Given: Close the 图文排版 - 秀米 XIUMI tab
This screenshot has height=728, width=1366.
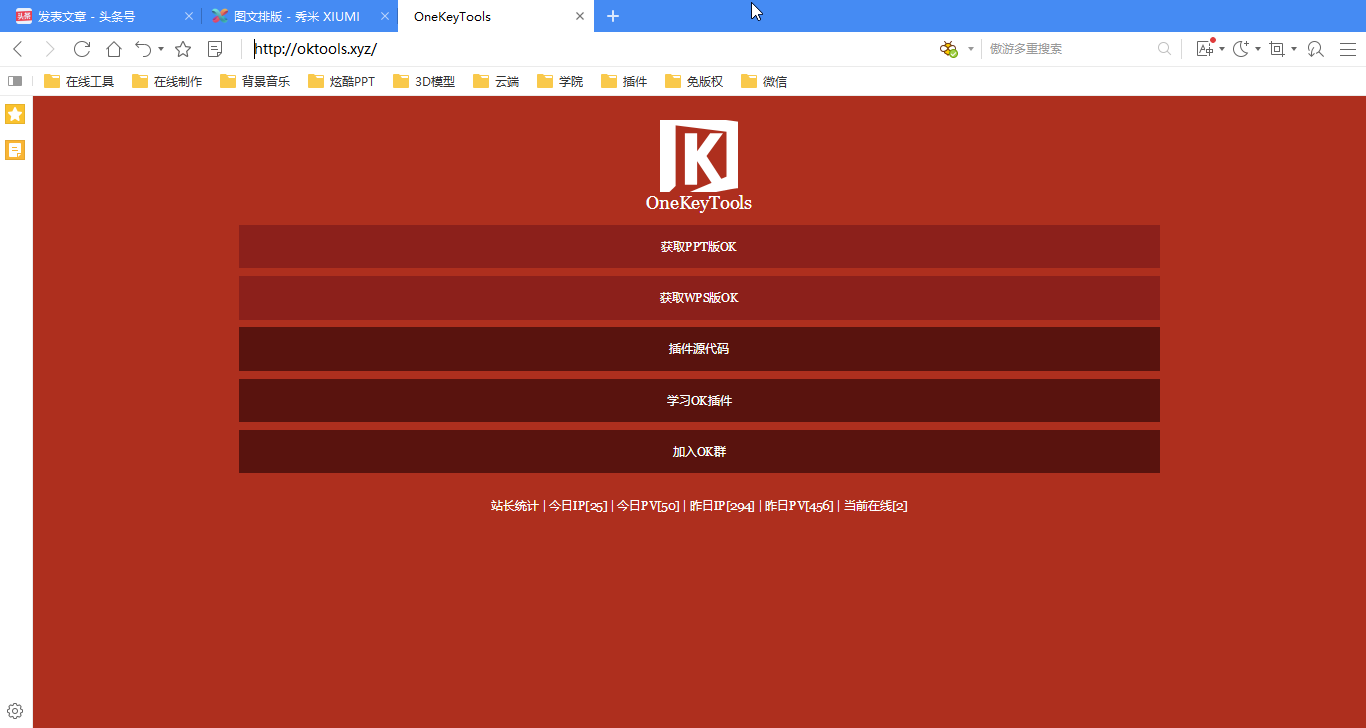Looking at the screenshot, I should click(385, 16).
